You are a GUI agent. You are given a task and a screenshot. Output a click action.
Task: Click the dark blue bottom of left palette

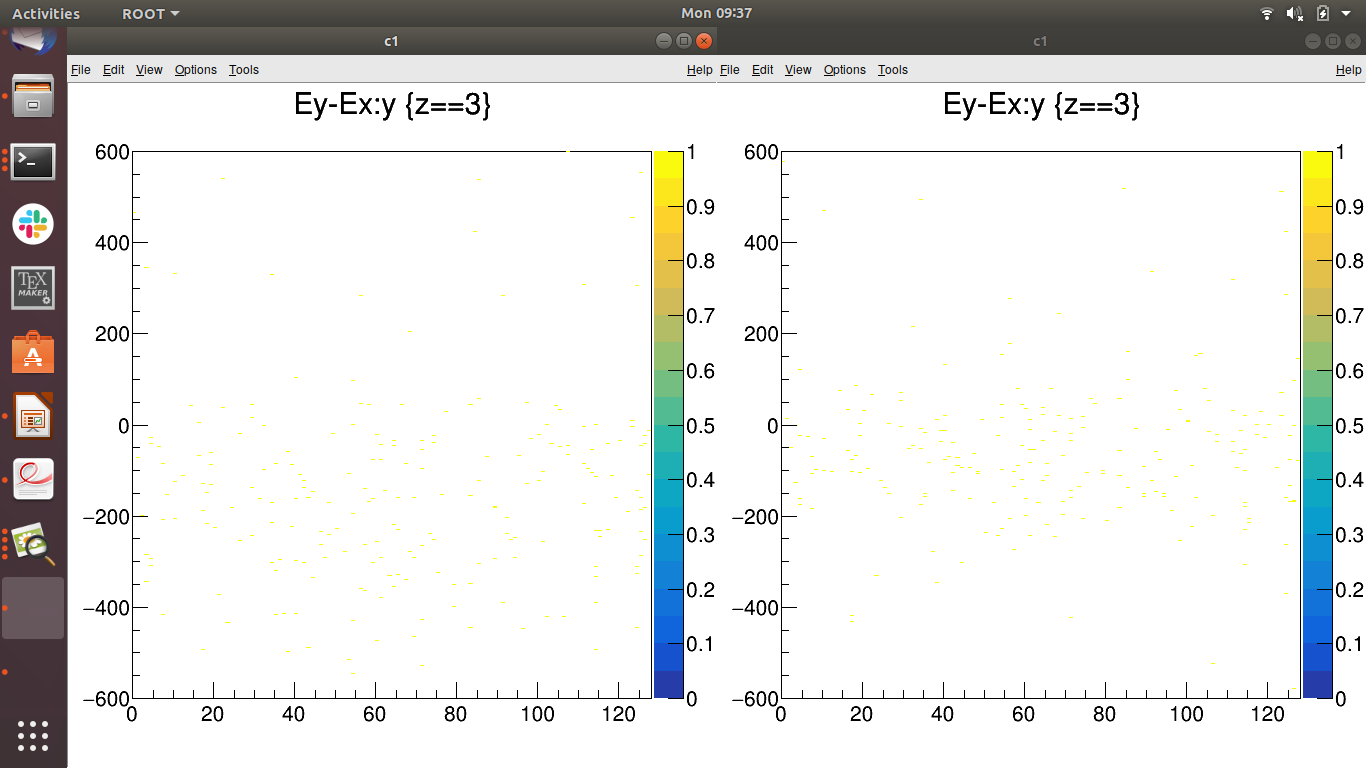coord(667,684)
